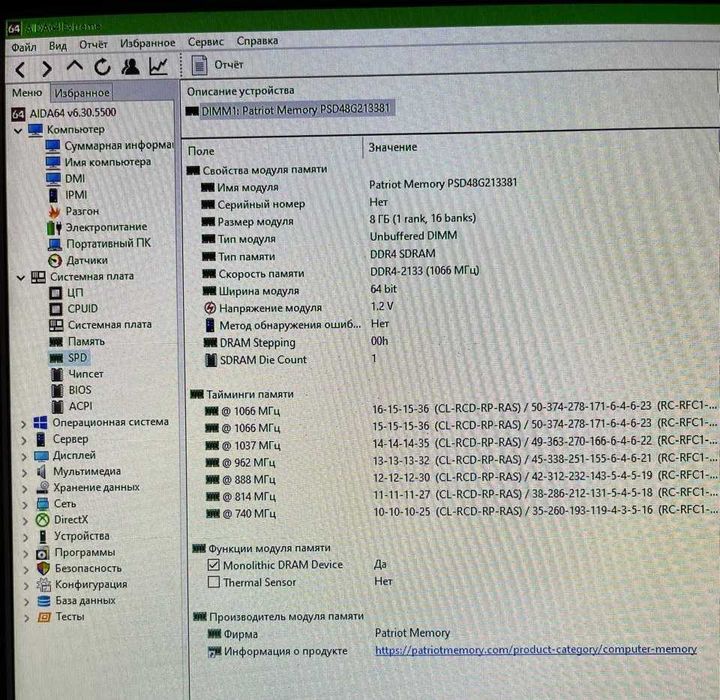
Task: Click the DMI icon in the tree
Action: [x=53, y=179]
